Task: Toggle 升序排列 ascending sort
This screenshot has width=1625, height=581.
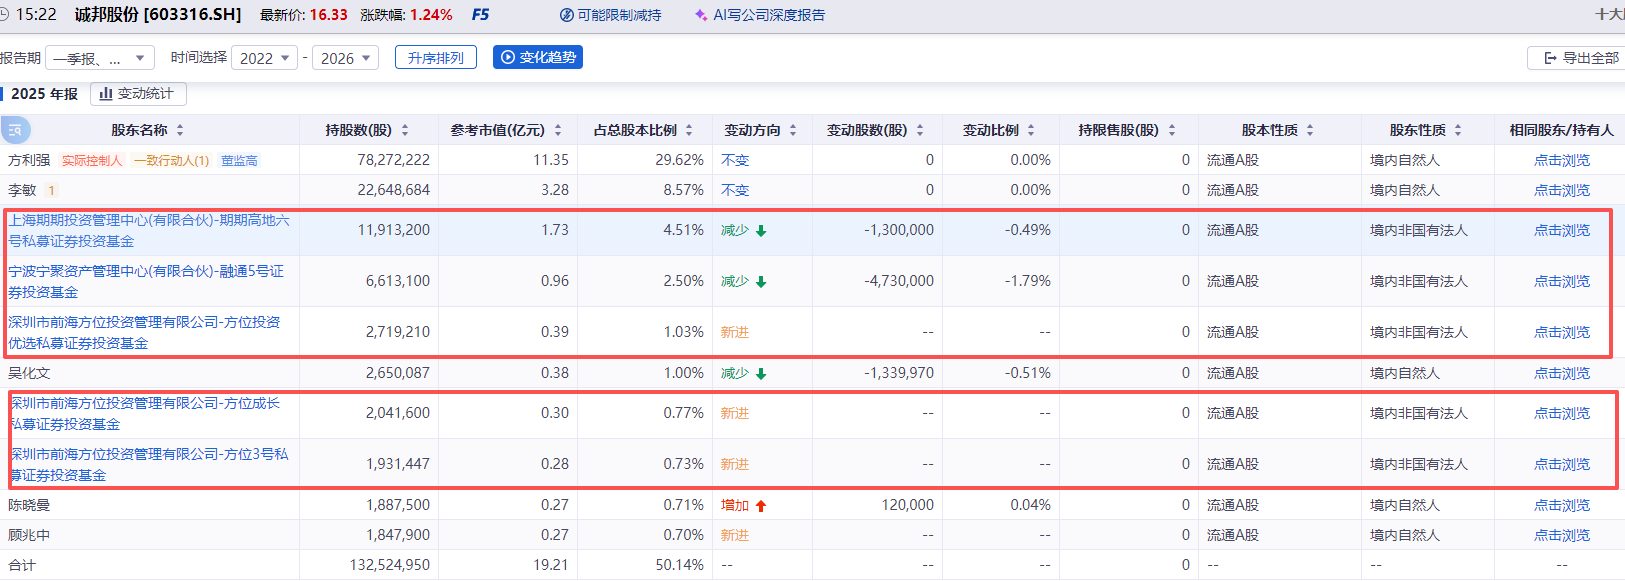Action: click(435, 58)
